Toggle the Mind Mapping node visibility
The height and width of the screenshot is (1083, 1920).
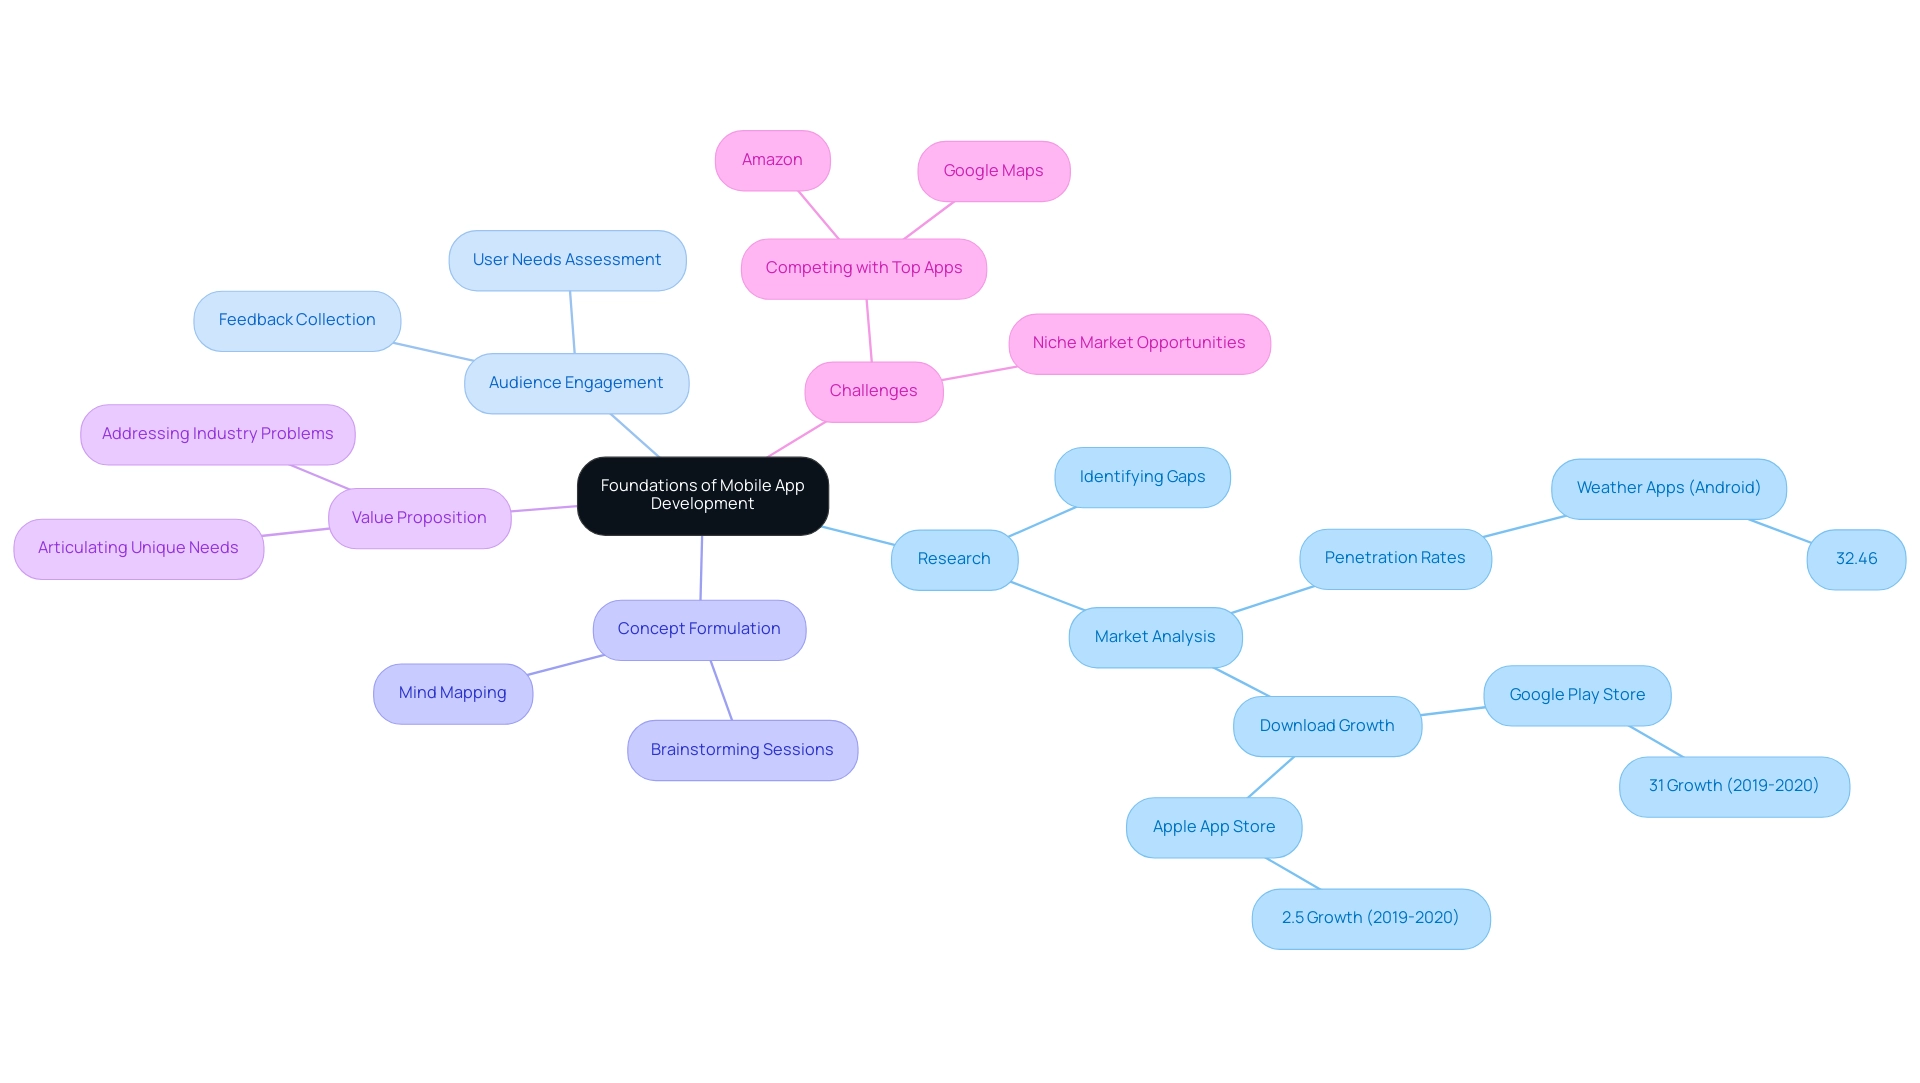[452, 693]
